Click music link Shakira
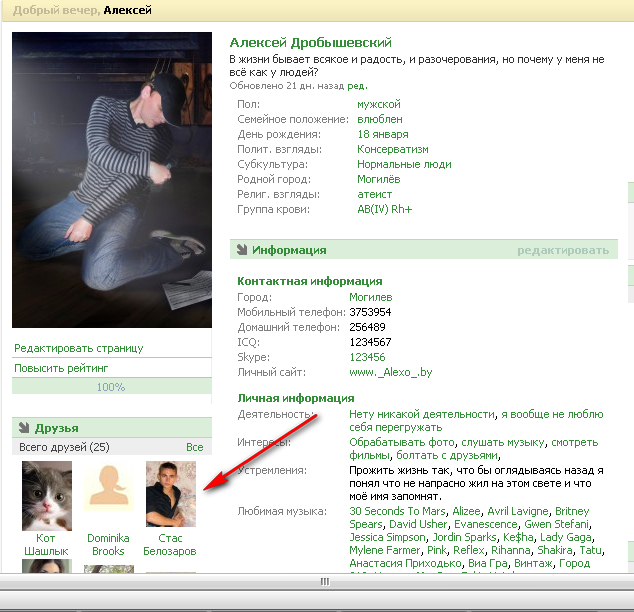Image resolution: width=634 pixels, height=612 pixels. 555,550
